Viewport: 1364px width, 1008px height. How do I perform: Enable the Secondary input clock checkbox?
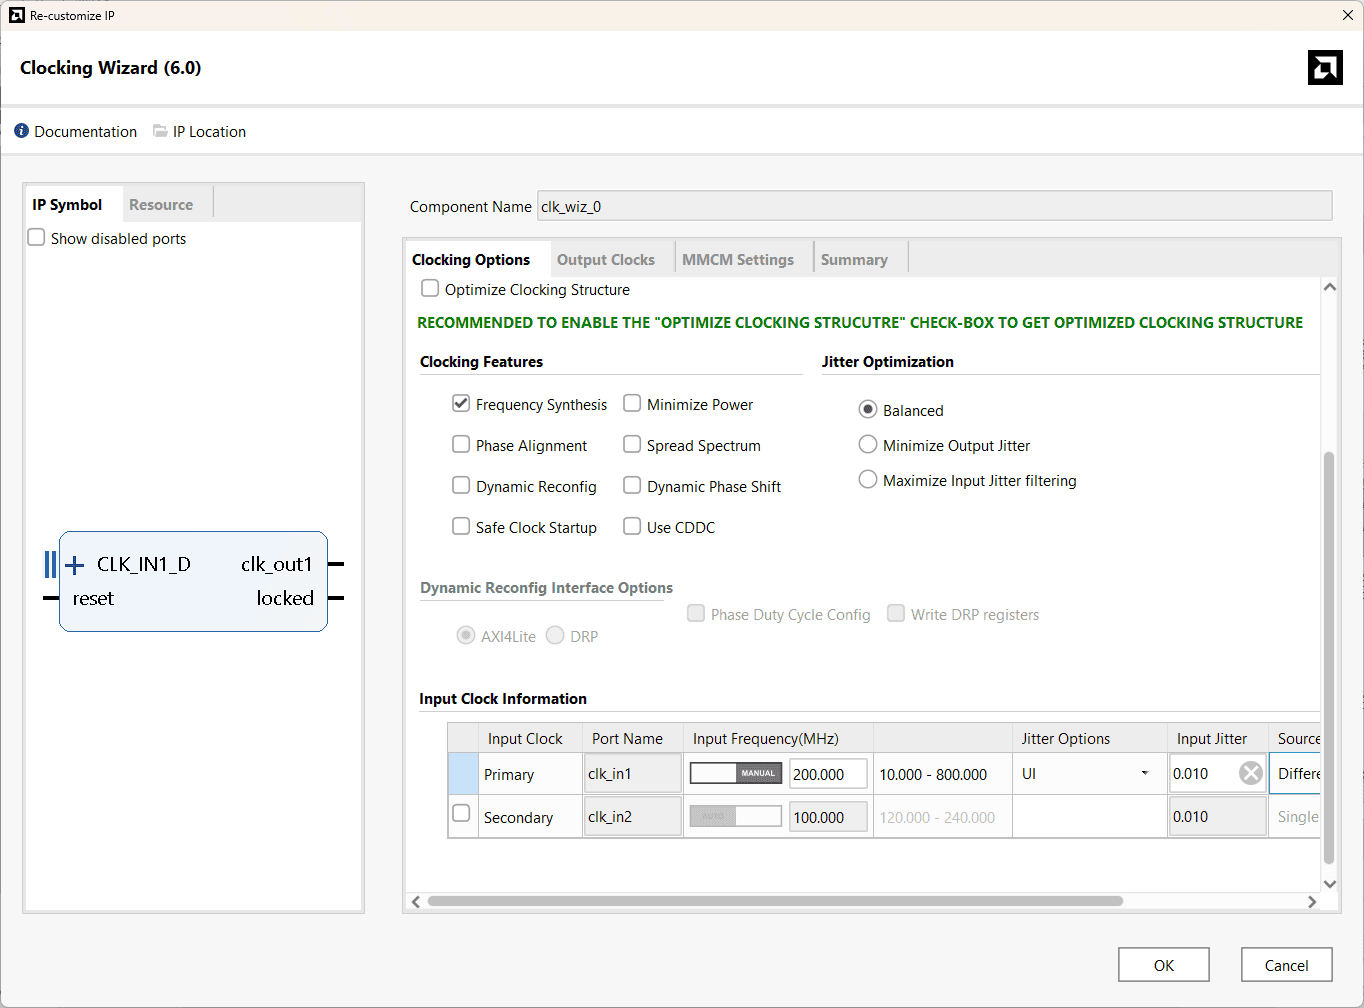click(x=461, y=814)
